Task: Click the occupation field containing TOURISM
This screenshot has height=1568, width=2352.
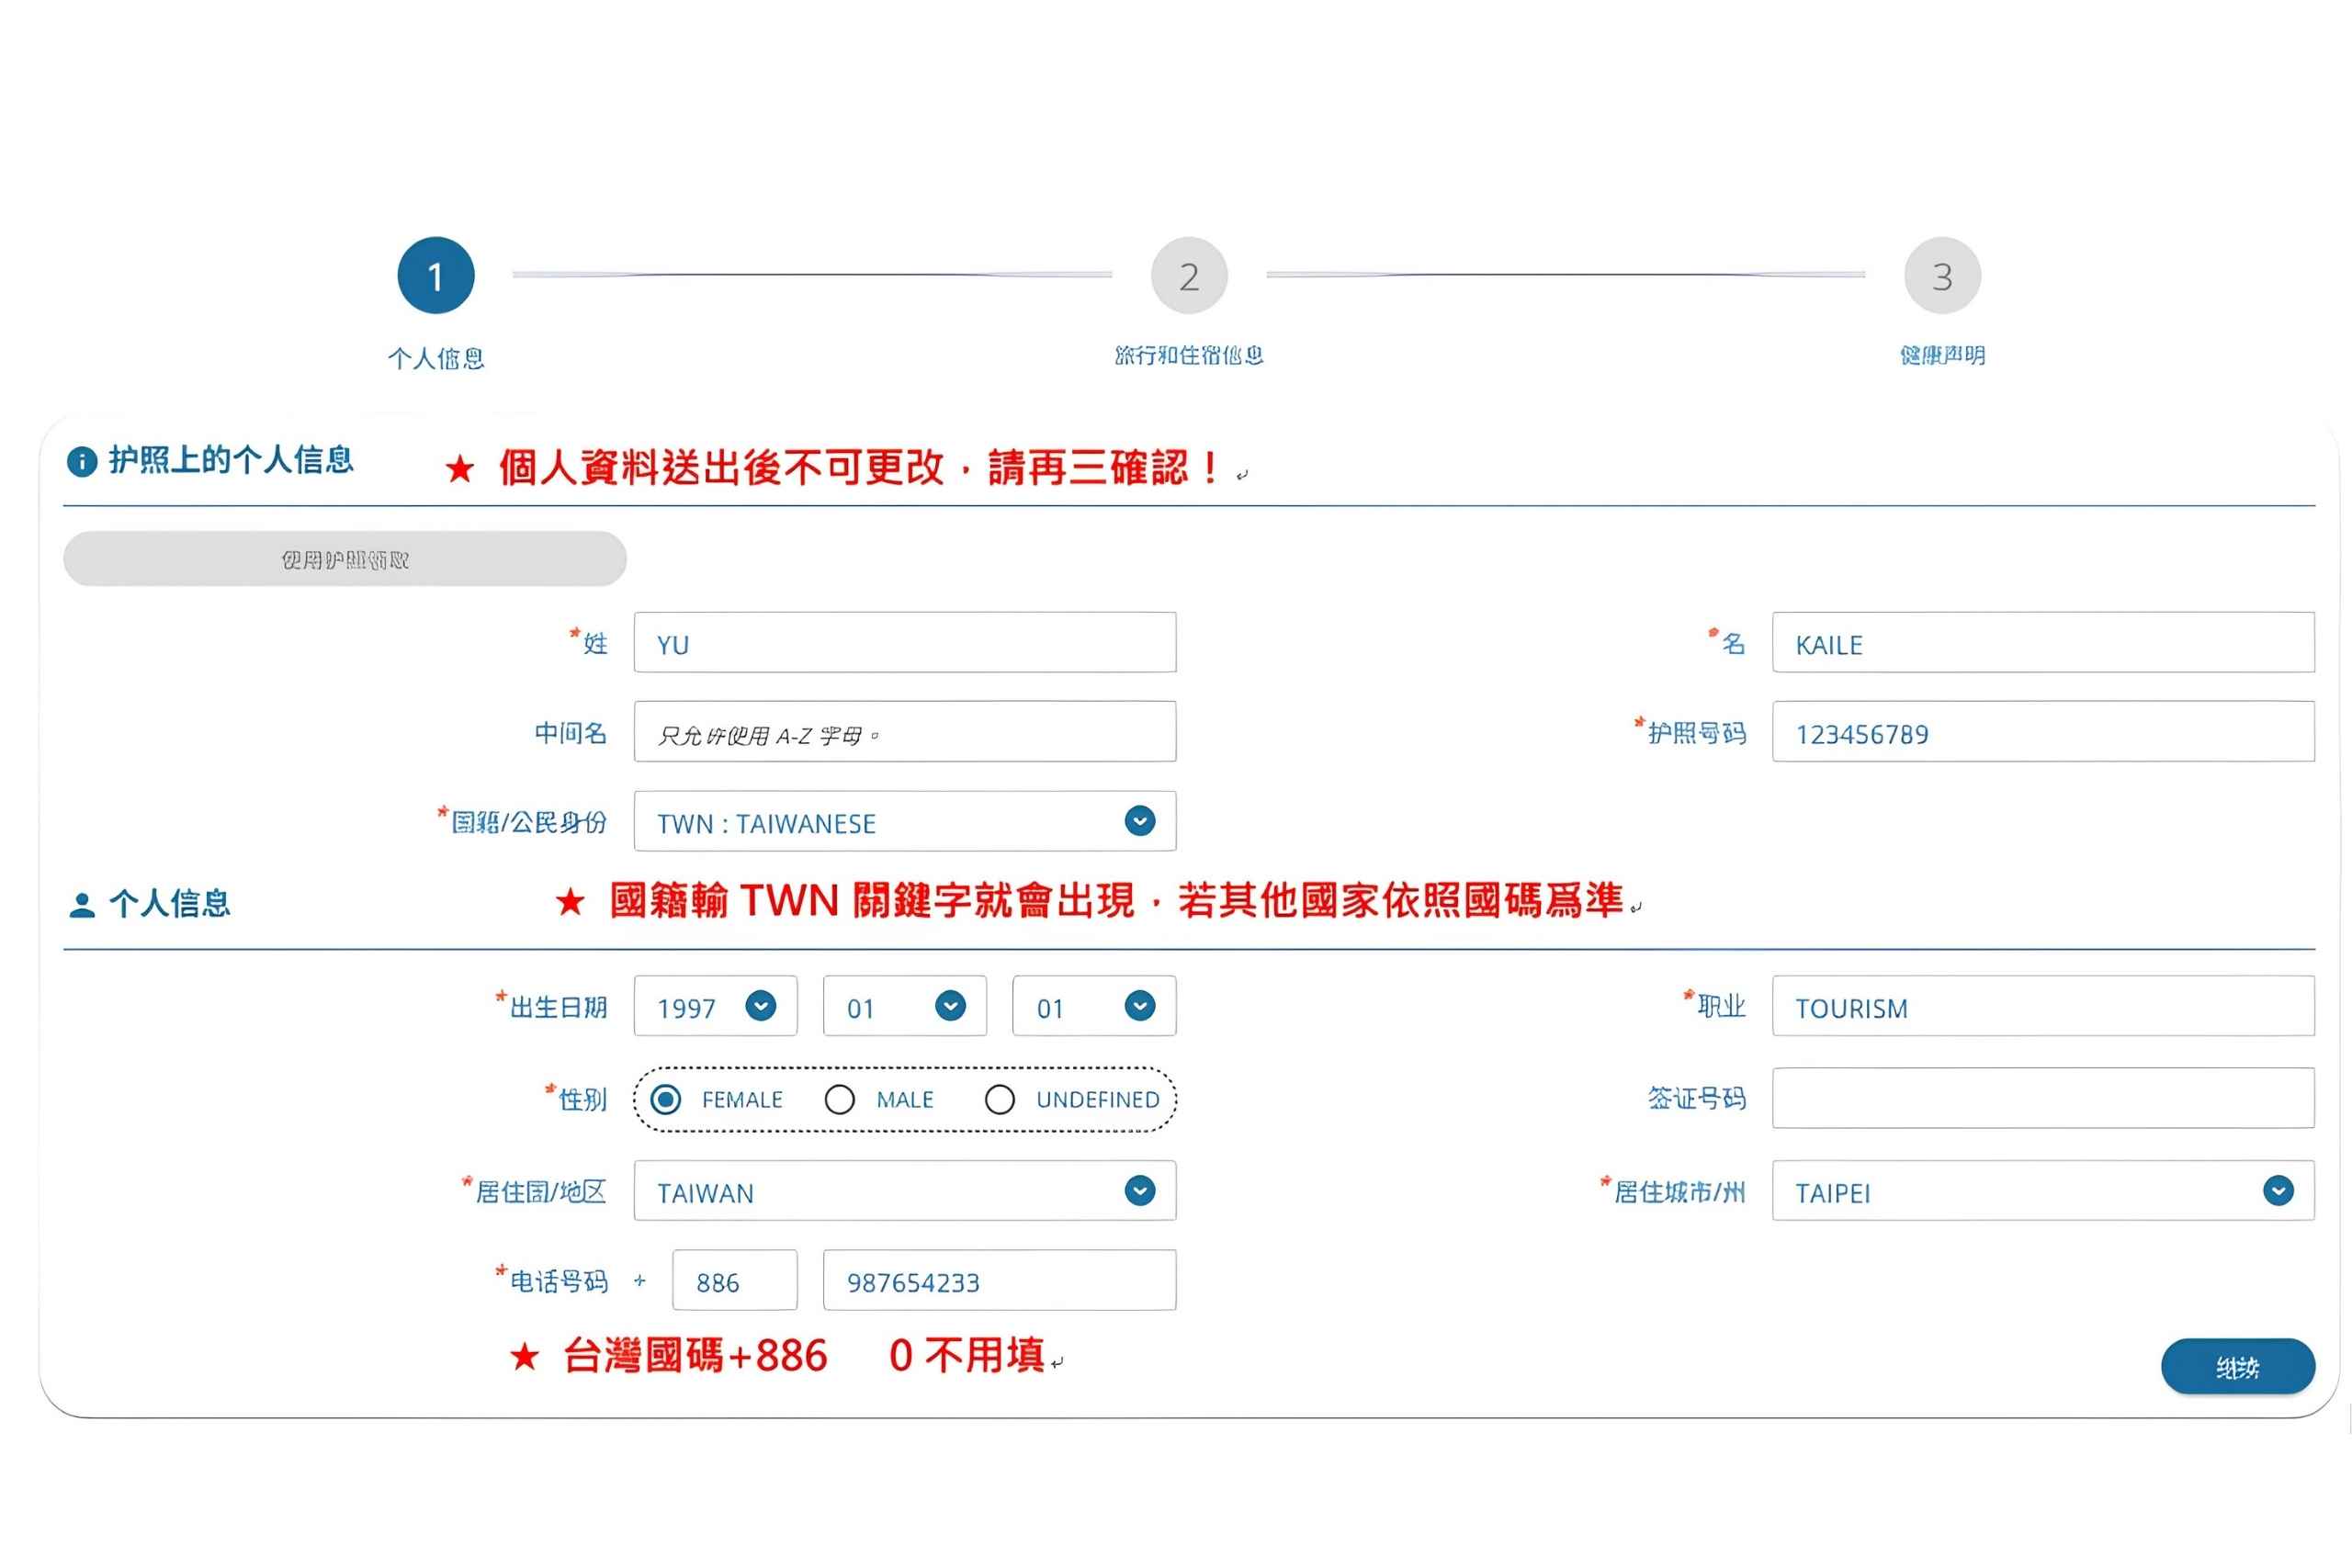Action: tap(2043, 1006)
